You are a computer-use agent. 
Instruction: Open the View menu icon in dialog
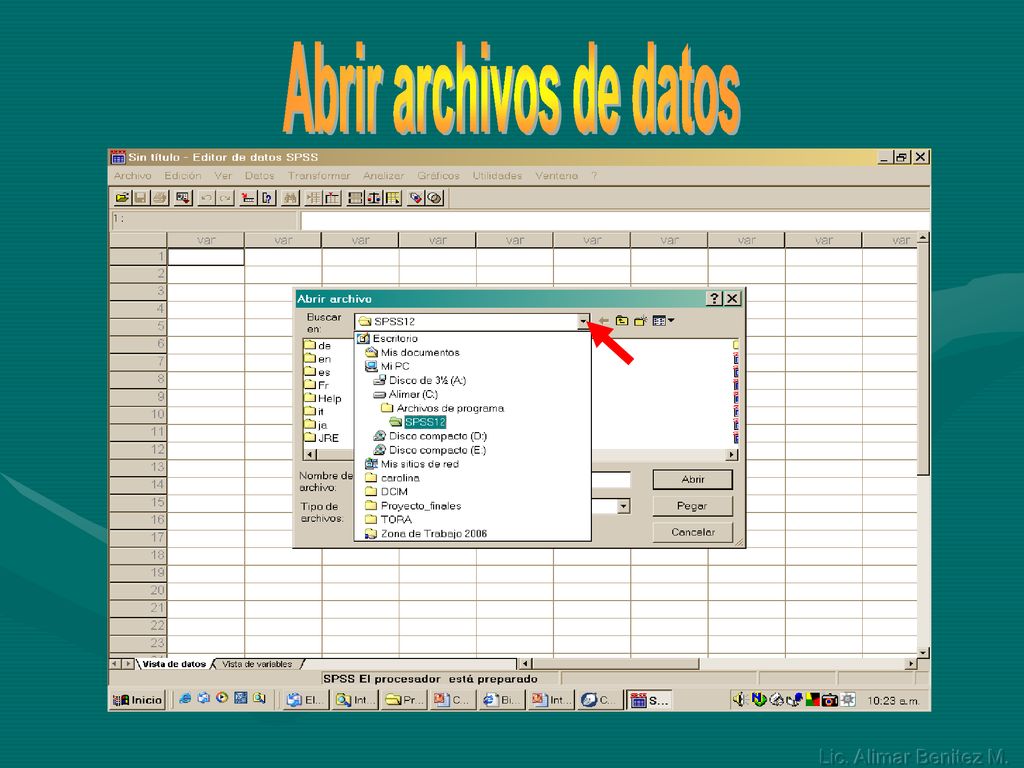(663, 321)
